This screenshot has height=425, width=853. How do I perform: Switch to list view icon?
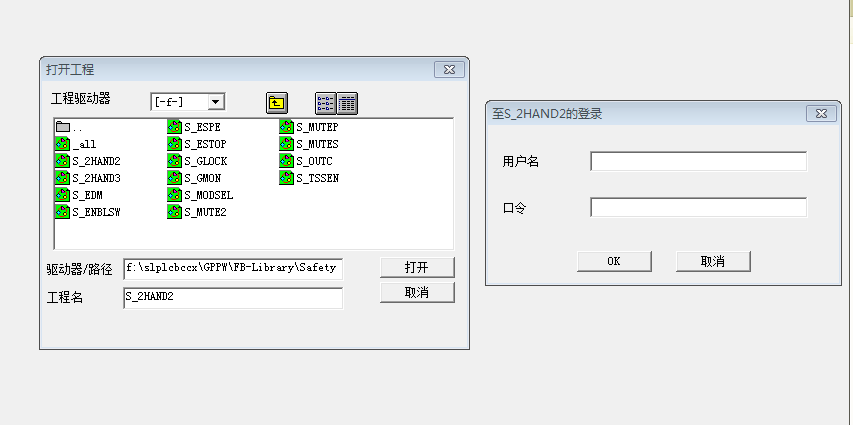point(326,102)
